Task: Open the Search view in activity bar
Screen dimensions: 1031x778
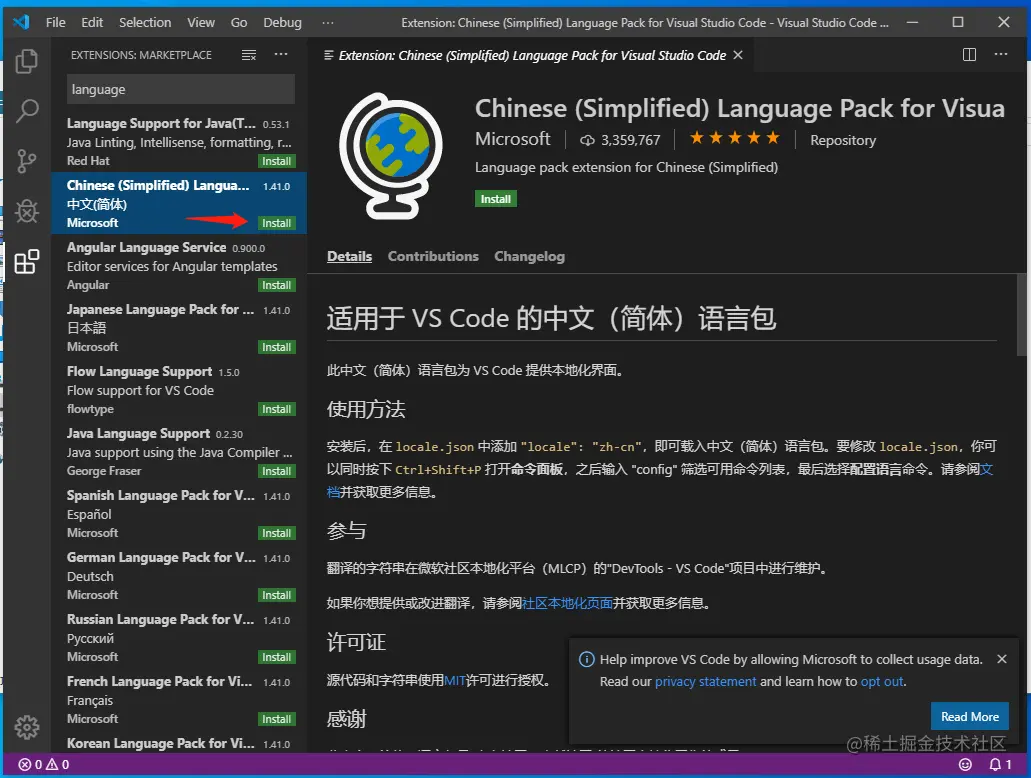Action: [x=27, y=111]
